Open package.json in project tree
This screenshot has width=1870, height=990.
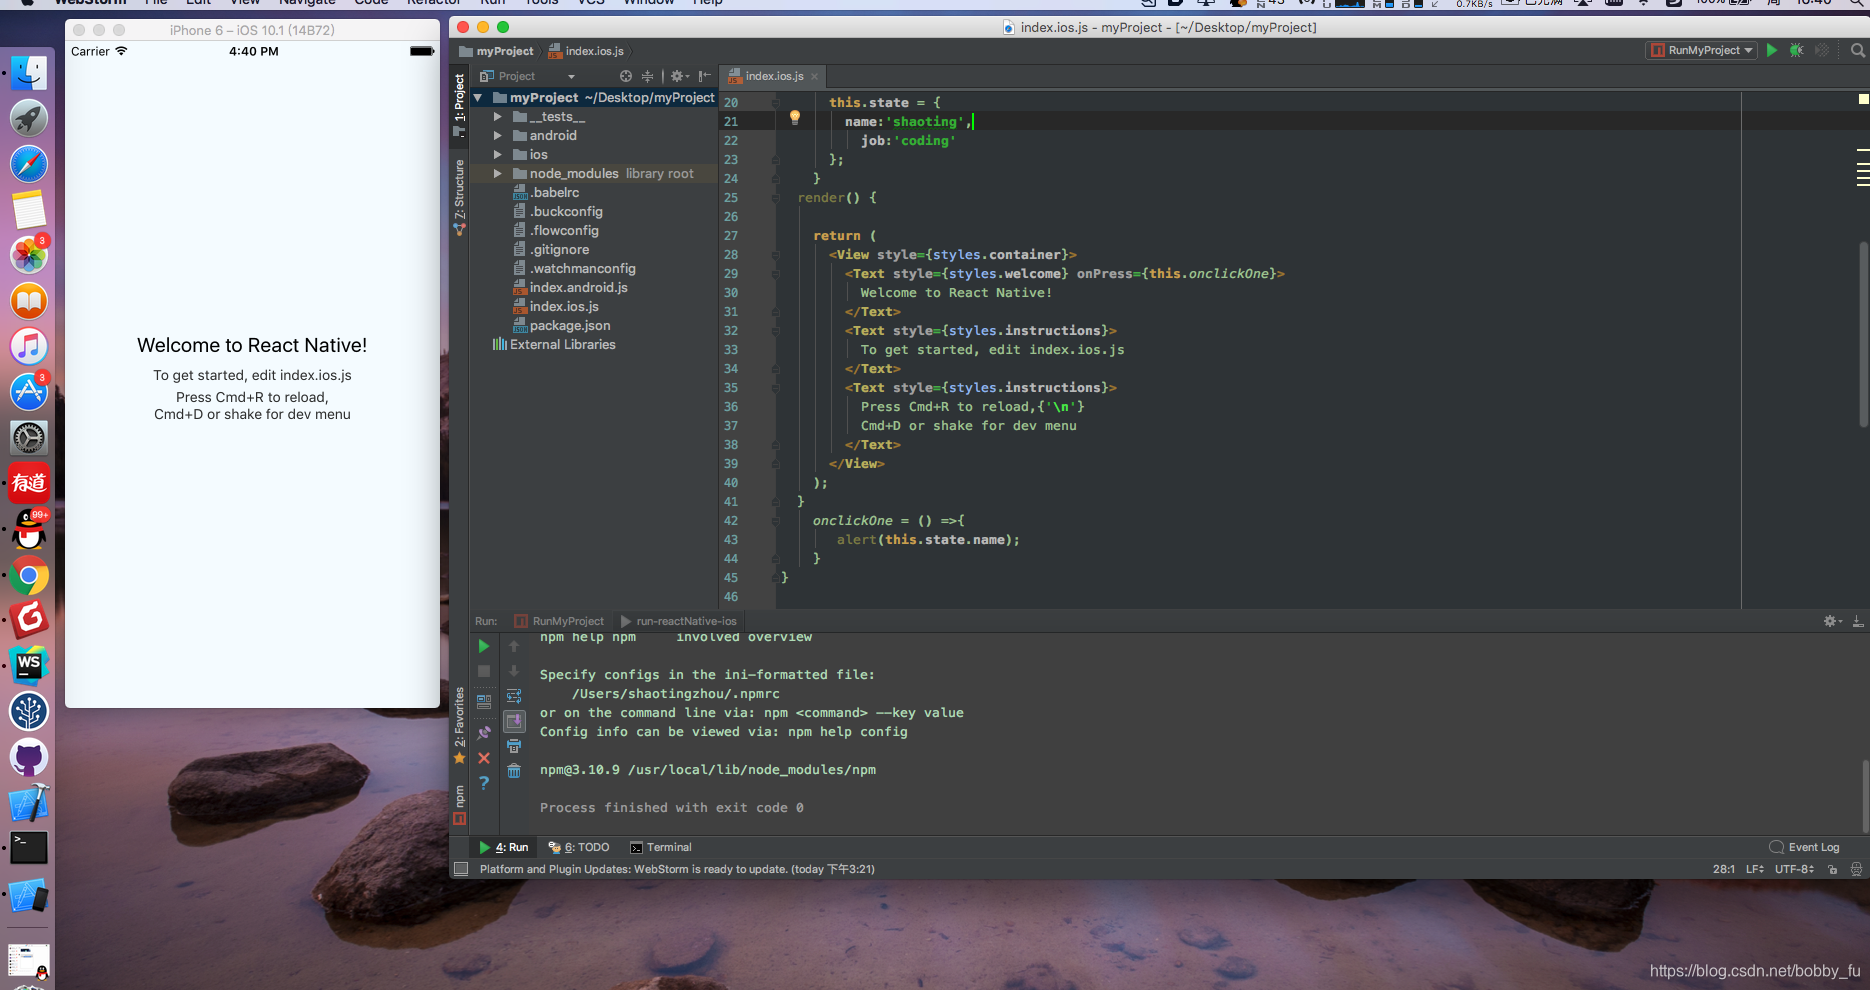561,326
